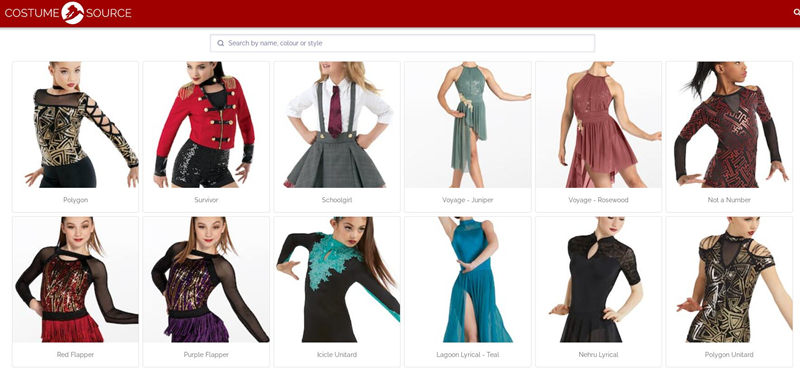Click the 'Survivor' costume title text
Screen dimensions: 800x372
[206, 200]
